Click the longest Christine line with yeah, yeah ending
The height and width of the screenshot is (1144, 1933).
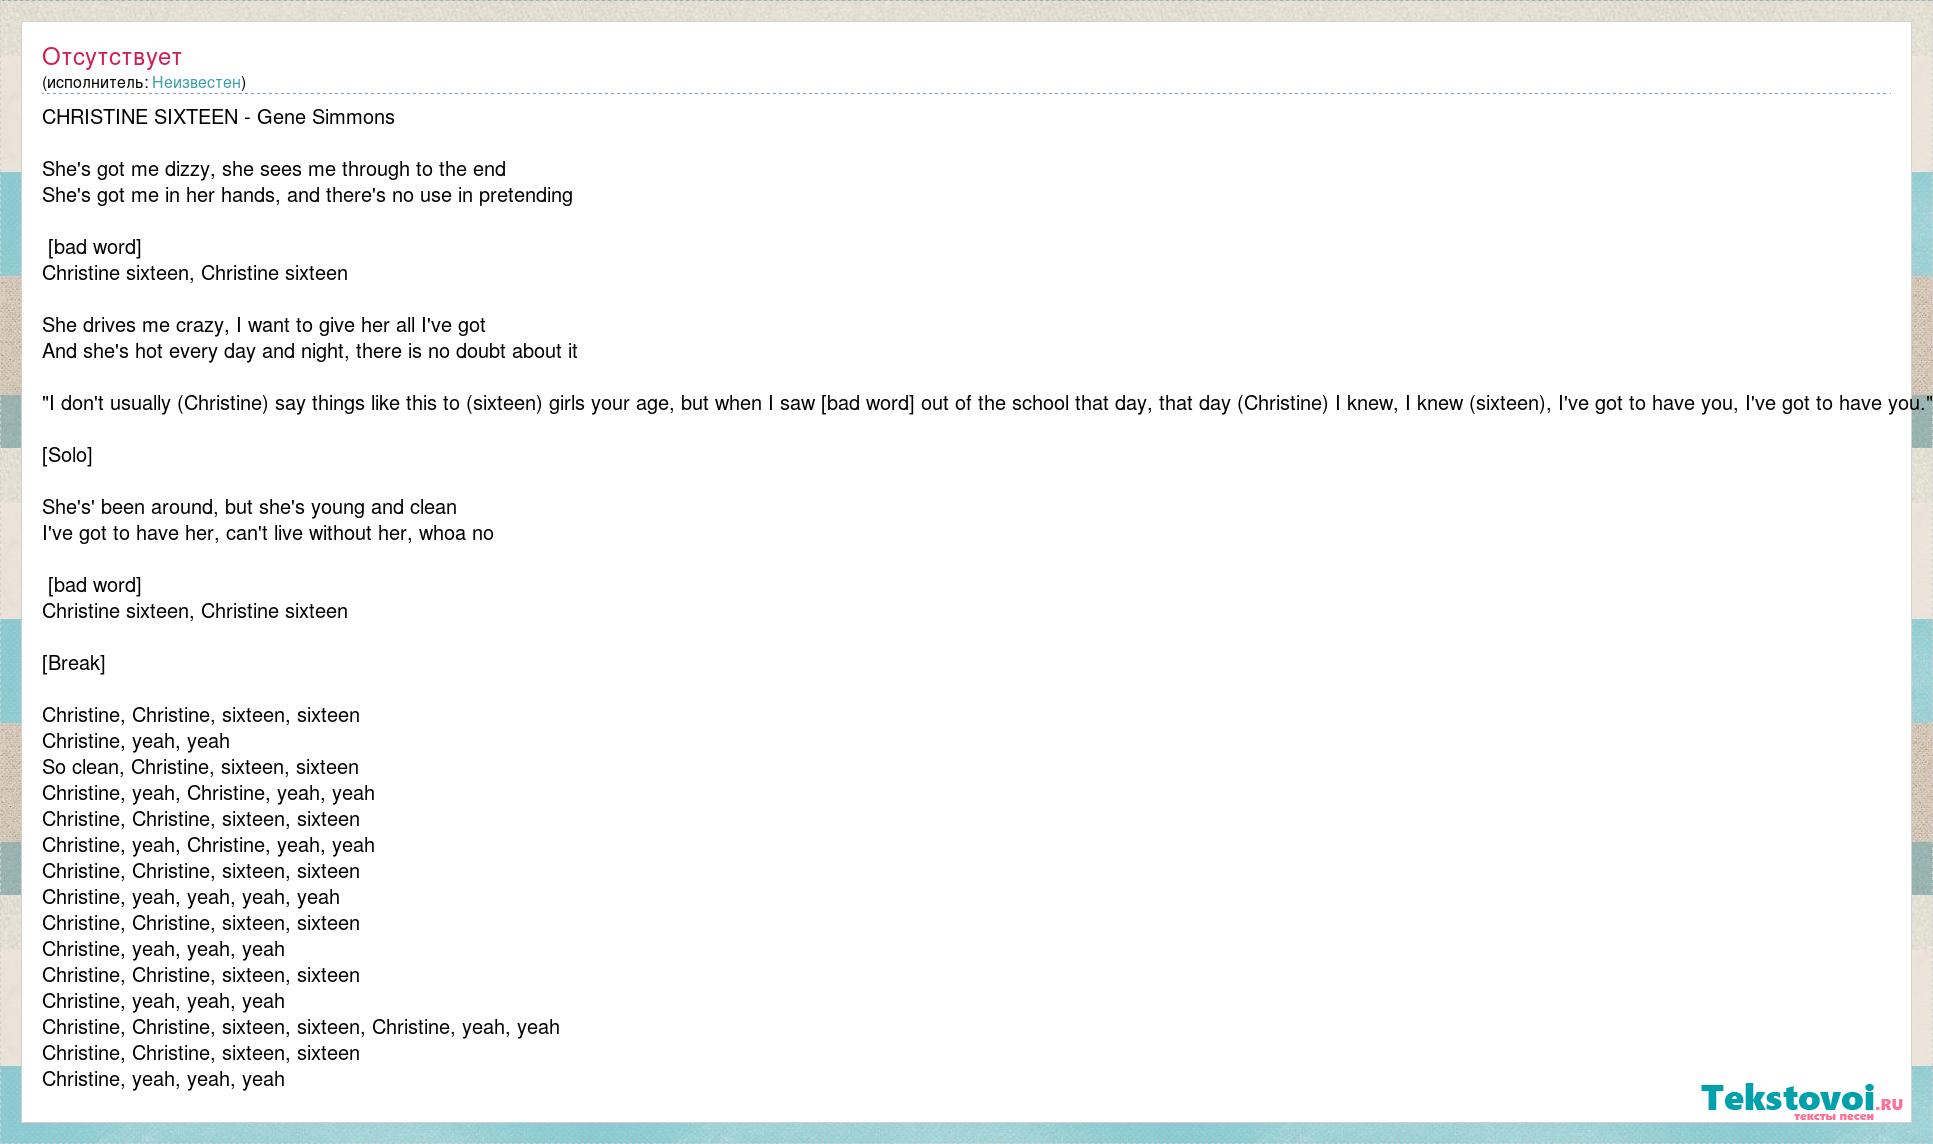[x=301, y=1027]
